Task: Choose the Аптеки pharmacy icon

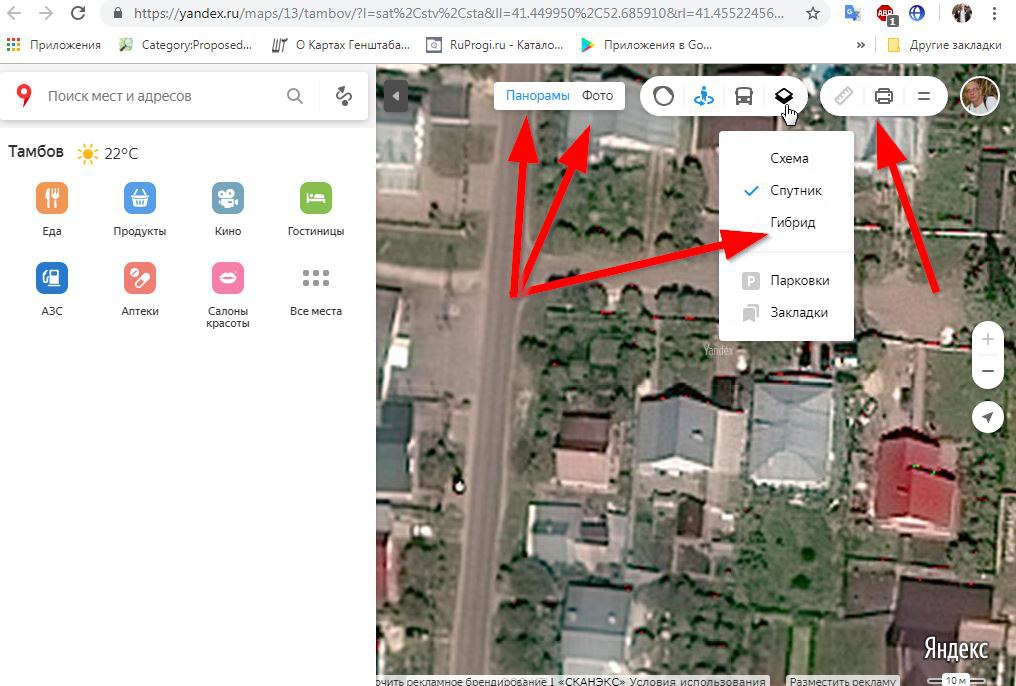Action: [x=140, y=278]
